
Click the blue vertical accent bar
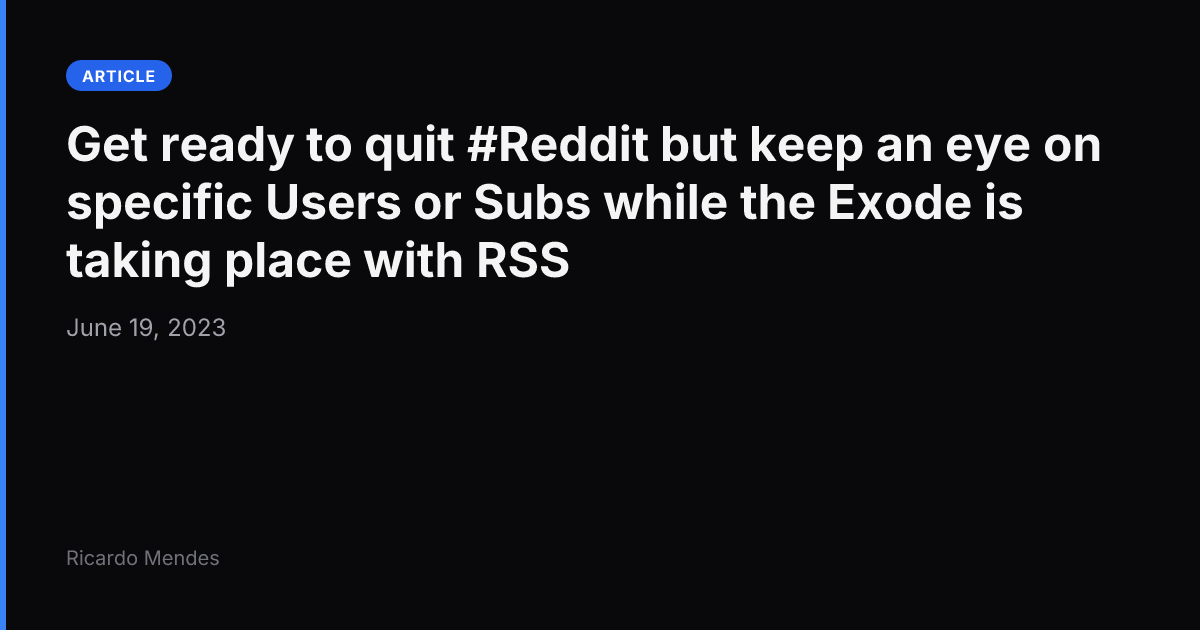tap(3, 315)
